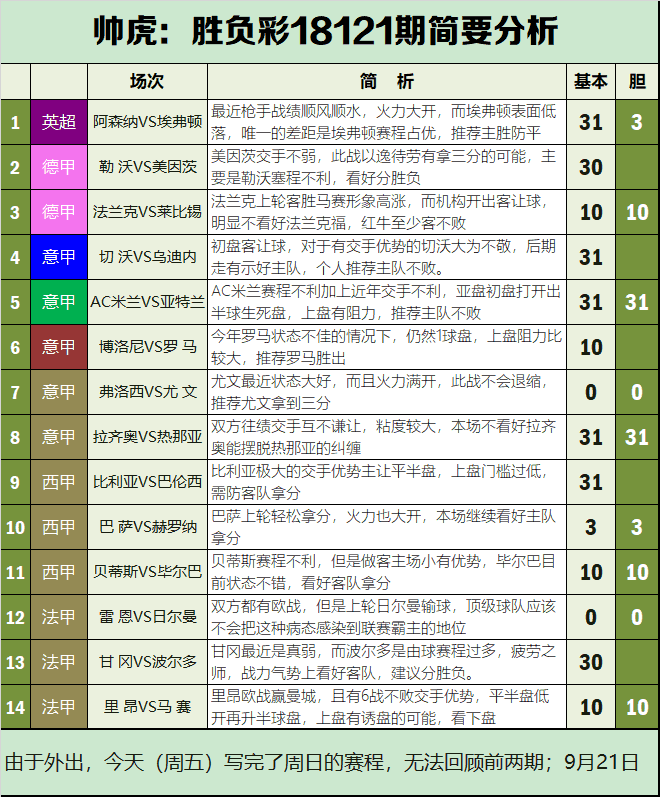
Task: Click 胆 value 3 for 阿森纳VS埃弗顿
Action: click(637, 122)
